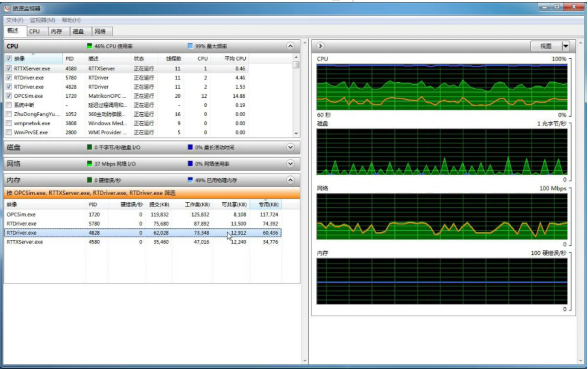Uncheck RTDriver.exe checkbox with PID 5780
Image resolution: width=588 pixels, height=369 pixels.
click(x=9, y=78)
